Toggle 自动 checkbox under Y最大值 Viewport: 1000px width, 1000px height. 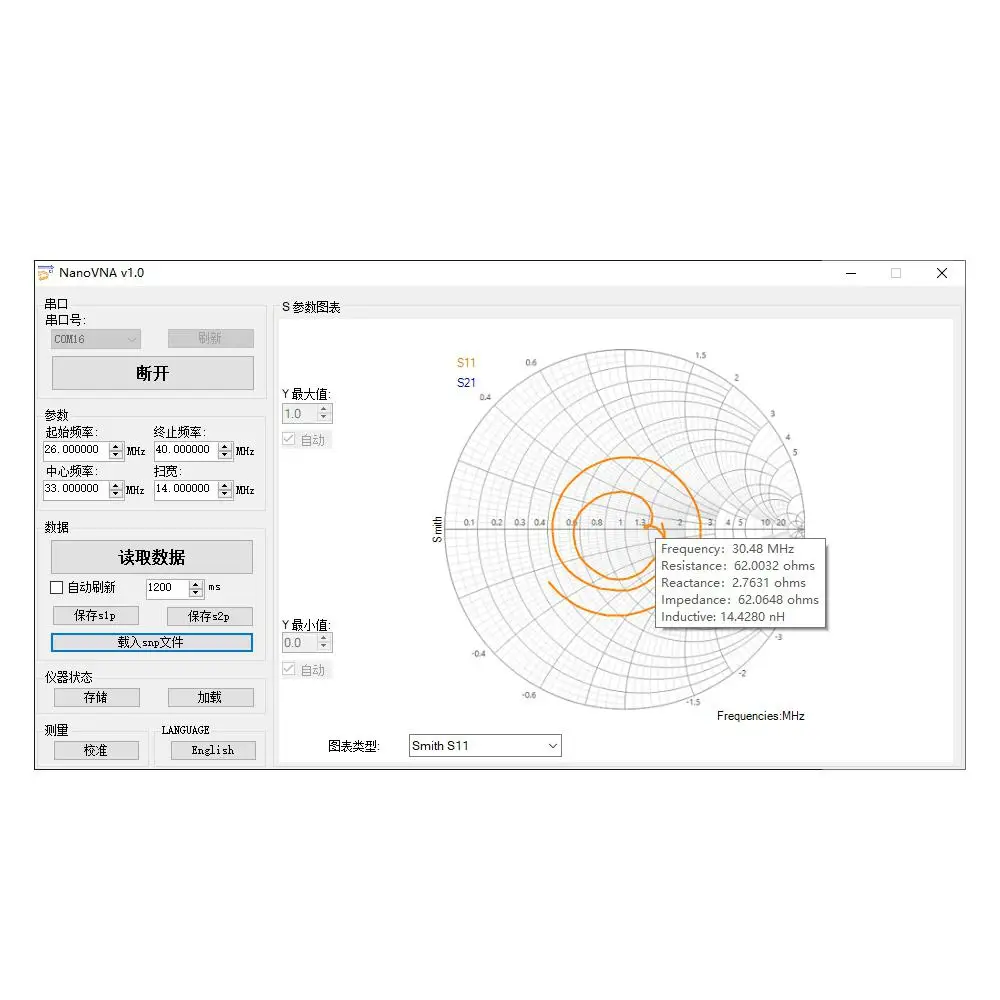pyautogui.click(x=289, y=439)
